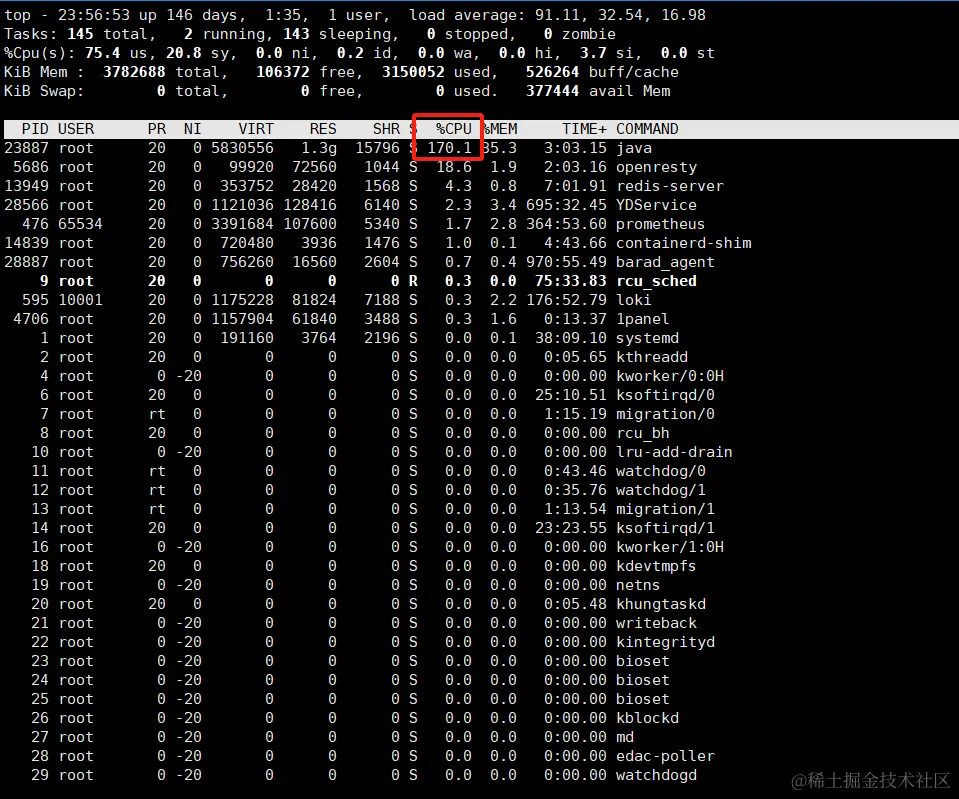
Task: Click the watchdog/1 command
Action: [x=661, y=489]
